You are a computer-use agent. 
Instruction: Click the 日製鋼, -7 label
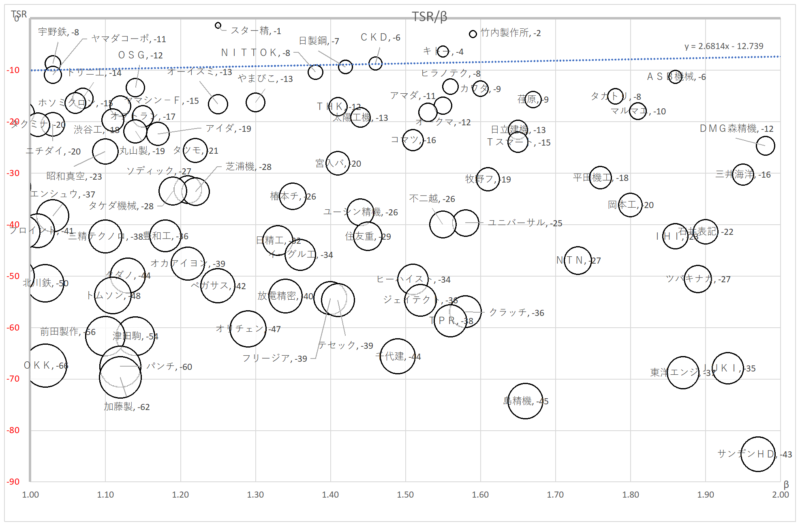coord(319,41)
